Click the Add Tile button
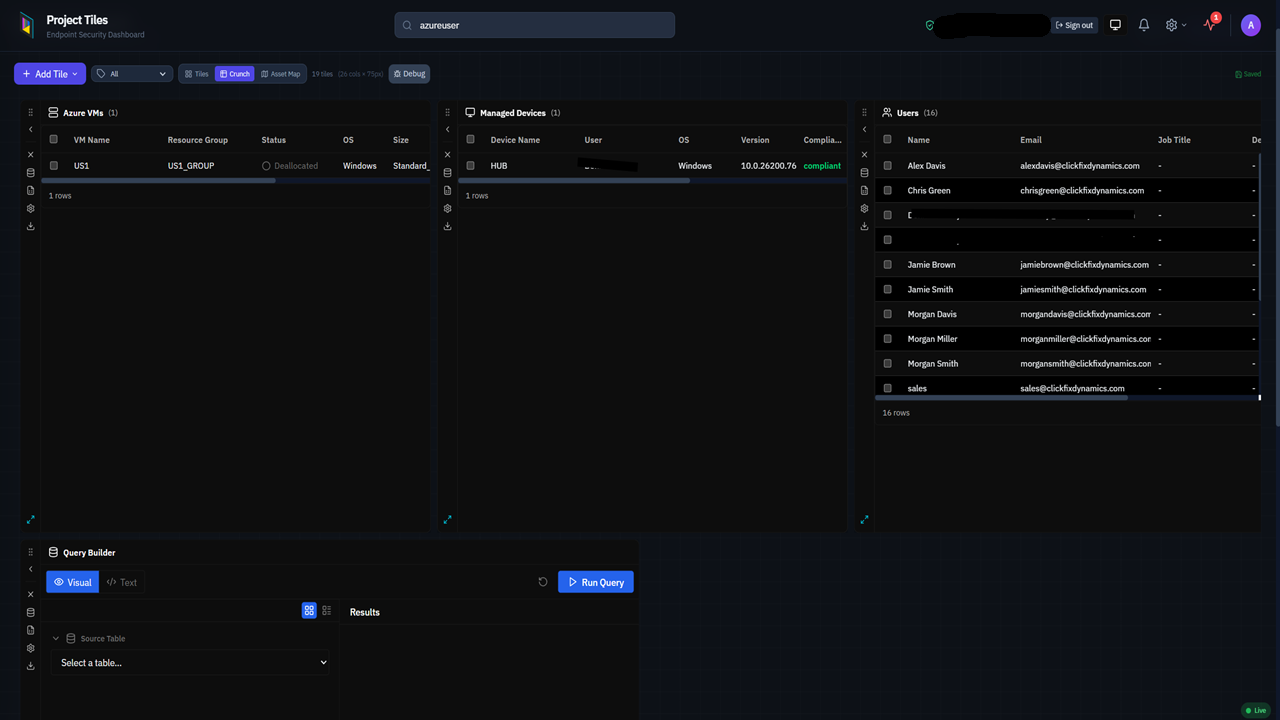 [49, 73]
